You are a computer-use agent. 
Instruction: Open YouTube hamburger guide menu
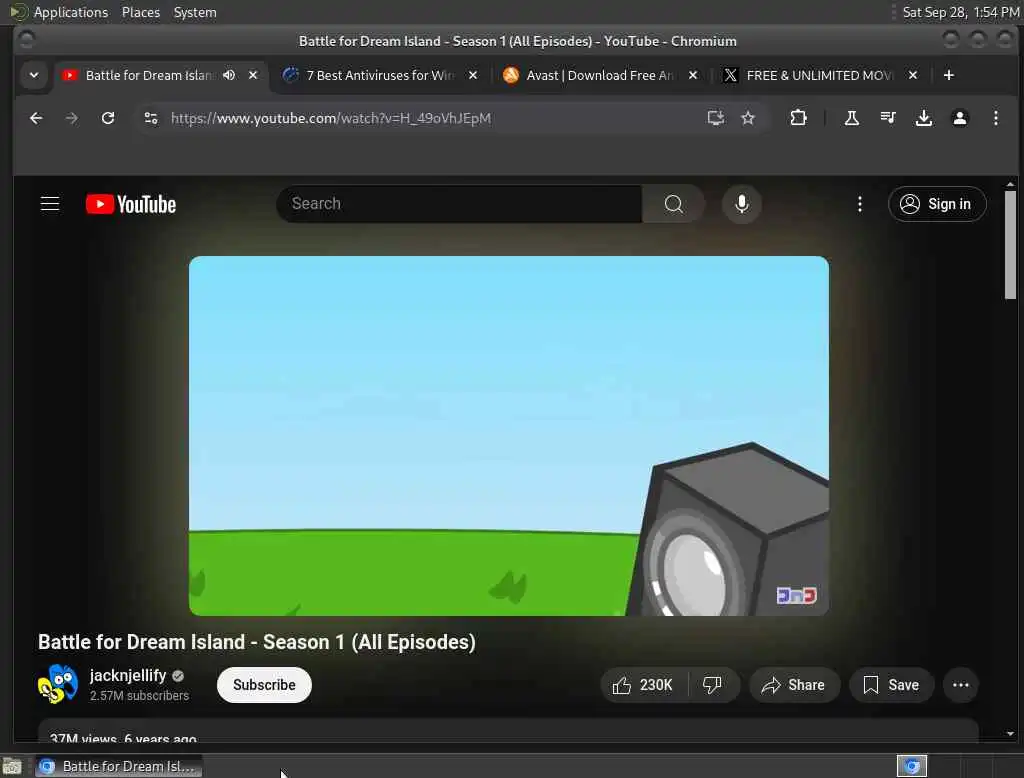click(50, 204)
